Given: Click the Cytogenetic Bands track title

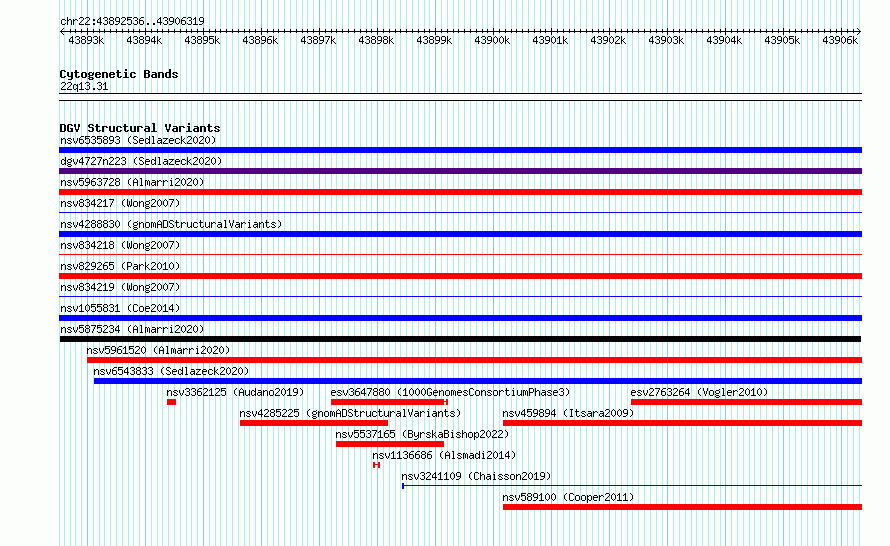Looking at the screenshot, I should tap(119, 74).
